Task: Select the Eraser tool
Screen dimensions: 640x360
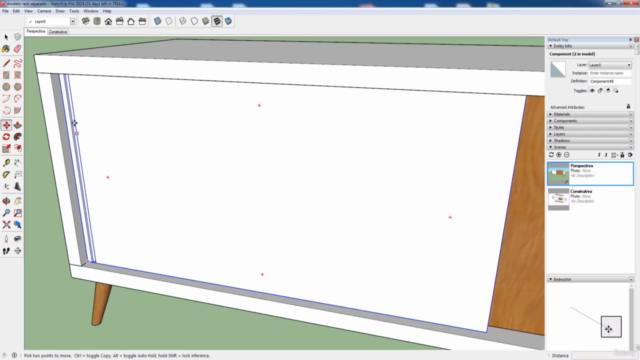Action: pyautogui.click(x=18, y=49)
